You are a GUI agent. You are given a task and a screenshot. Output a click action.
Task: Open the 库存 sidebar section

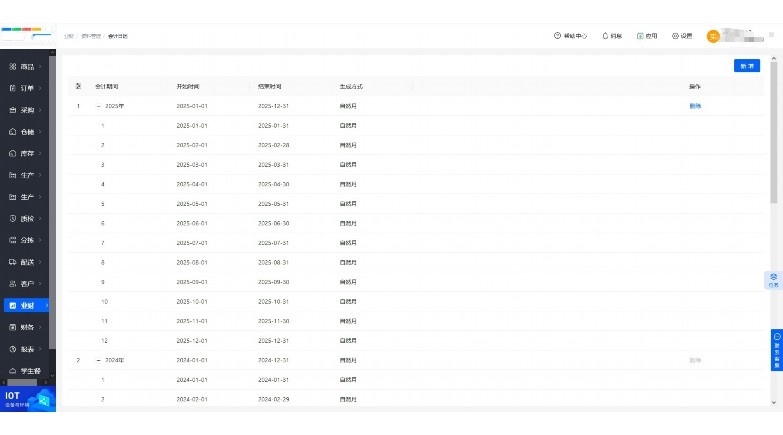pos(24,153)
